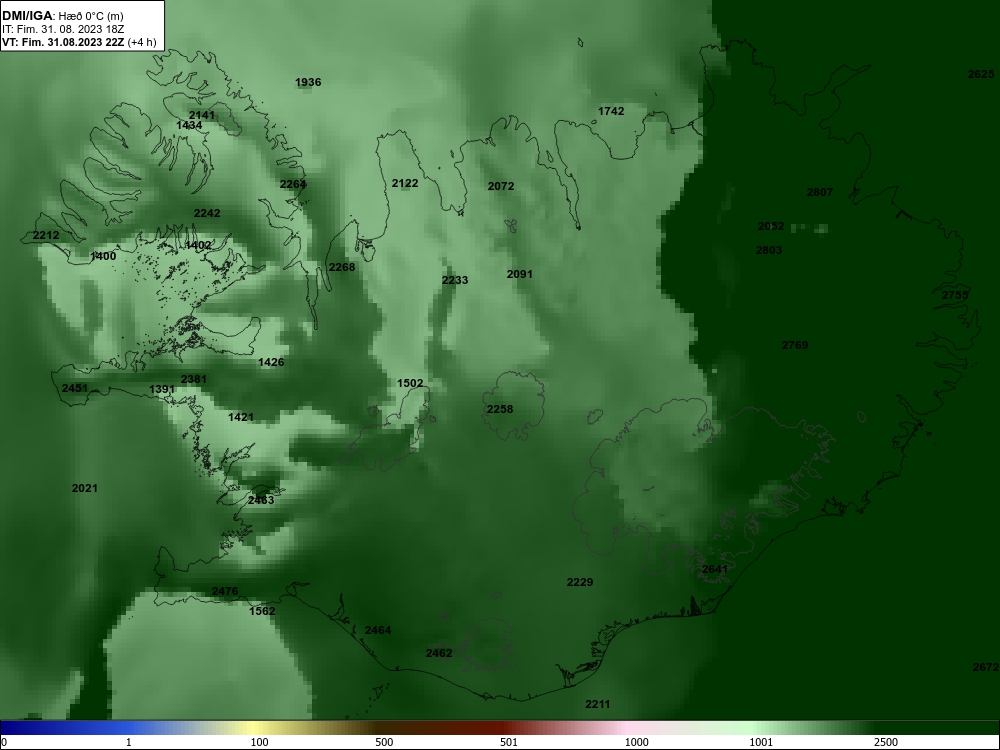Click the color scale label 1

(129, 742)
